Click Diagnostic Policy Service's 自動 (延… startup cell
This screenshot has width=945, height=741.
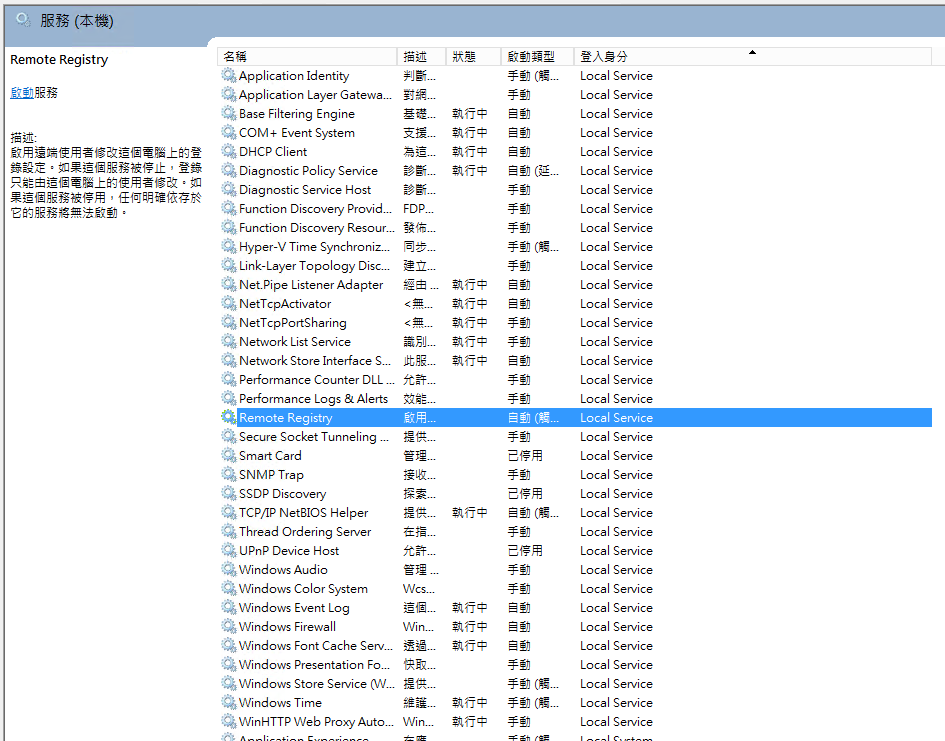pyautogui.click(x=533, y=170)
